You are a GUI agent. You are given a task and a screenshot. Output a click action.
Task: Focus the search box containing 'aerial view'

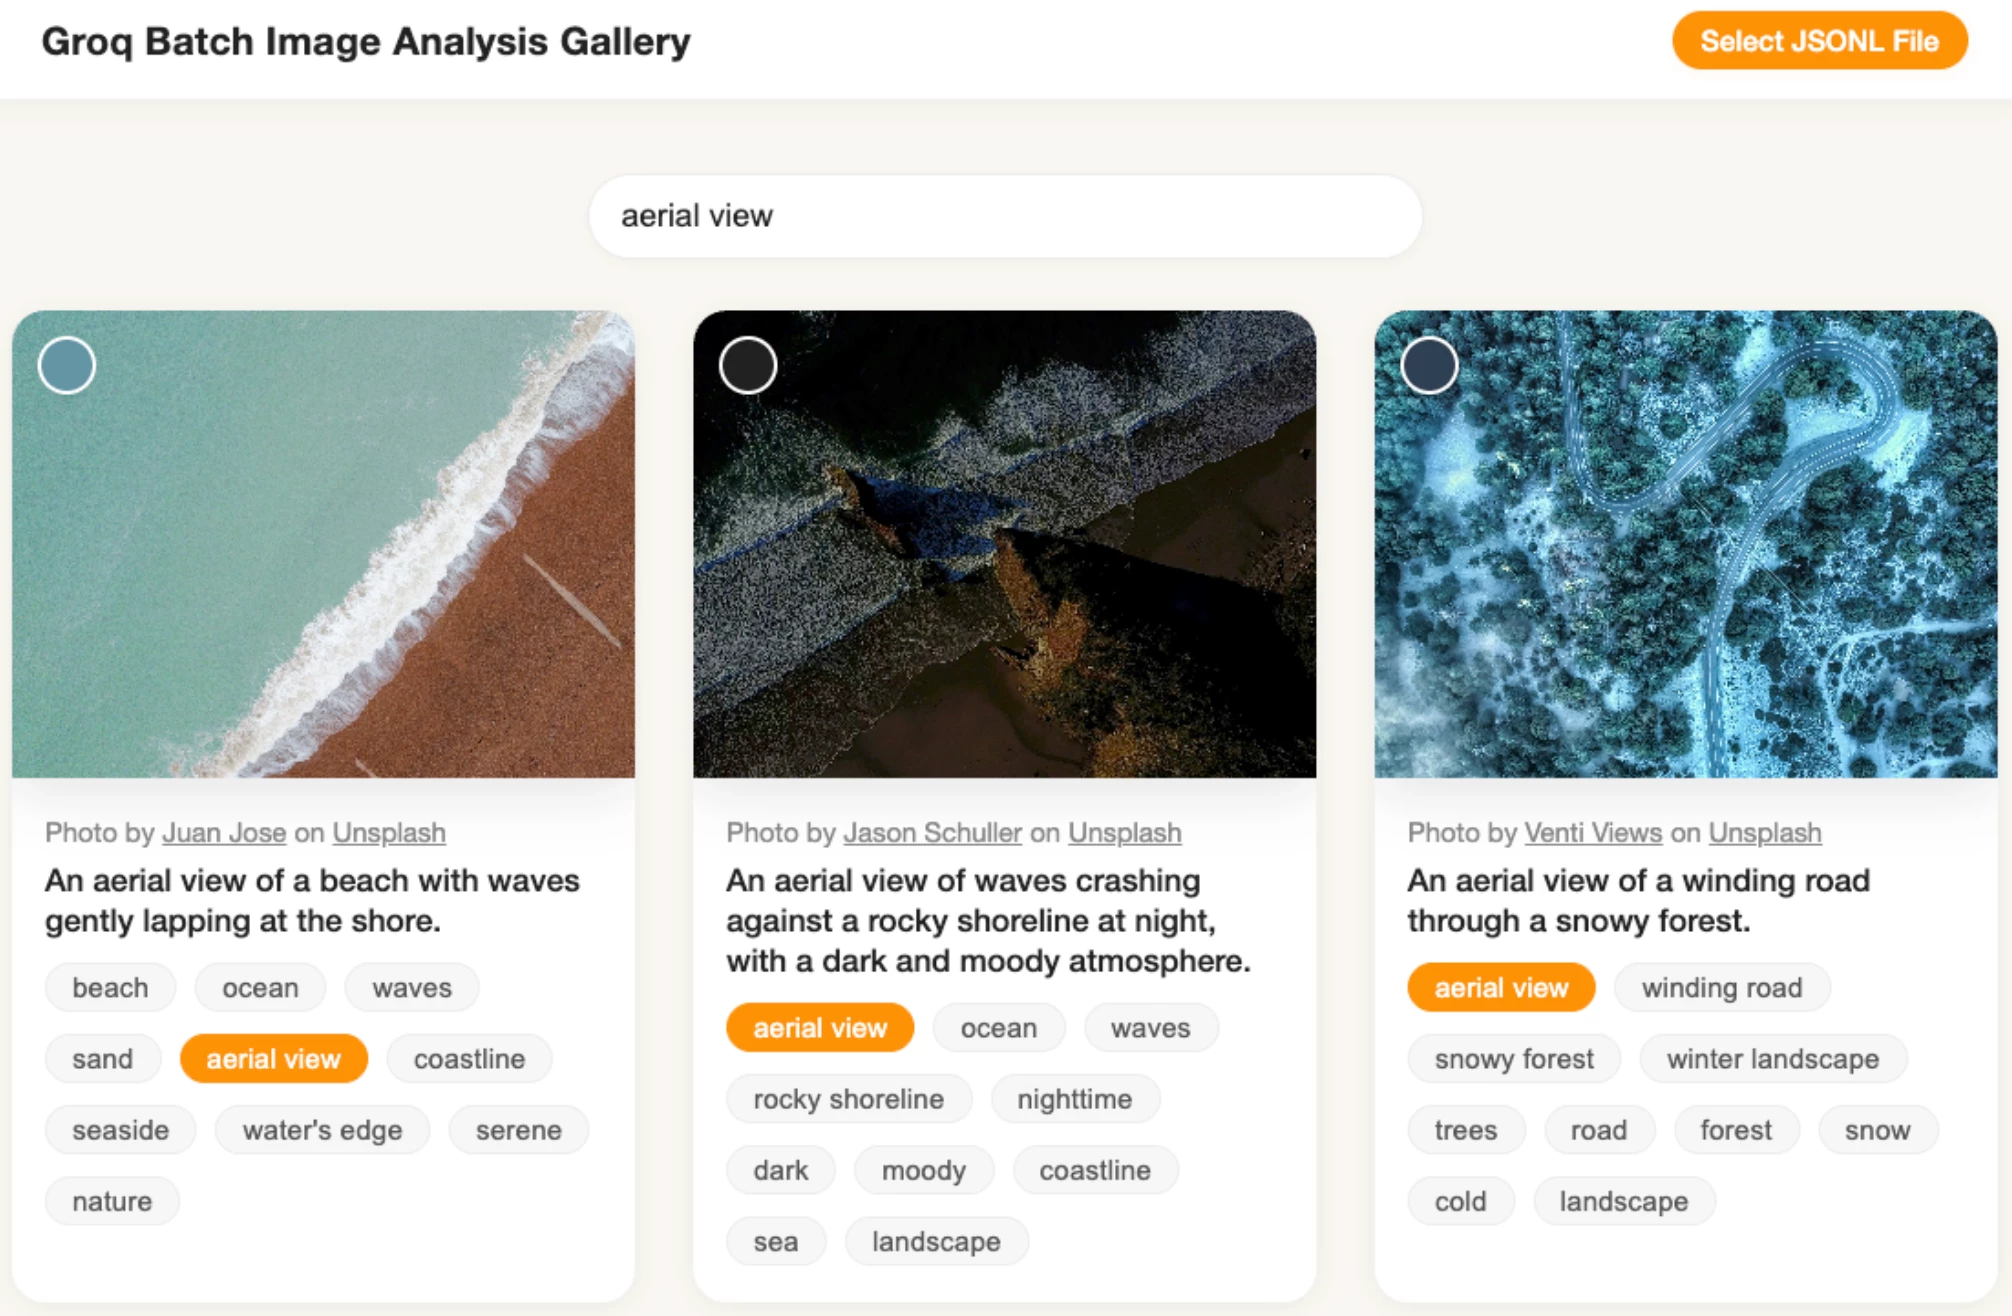click(1005, 216)
